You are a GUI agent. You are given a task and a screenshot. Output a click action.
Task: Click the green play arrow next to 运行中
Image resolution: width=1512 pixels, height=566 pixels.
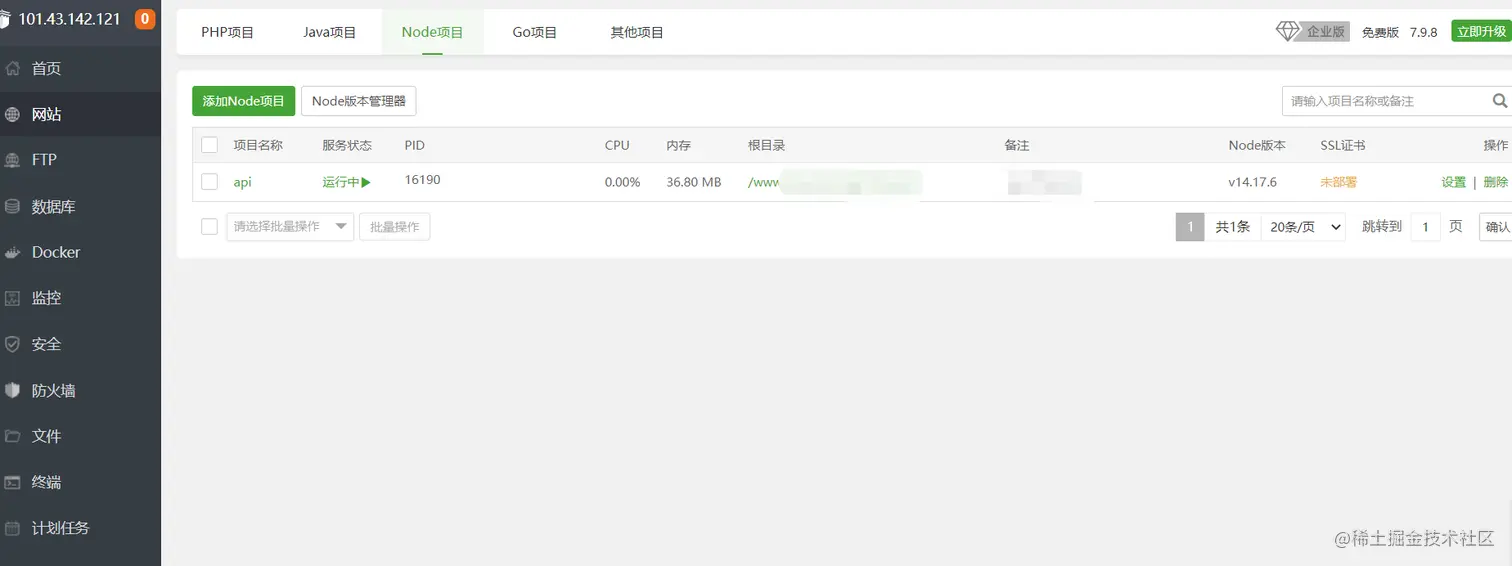[366, 182]
